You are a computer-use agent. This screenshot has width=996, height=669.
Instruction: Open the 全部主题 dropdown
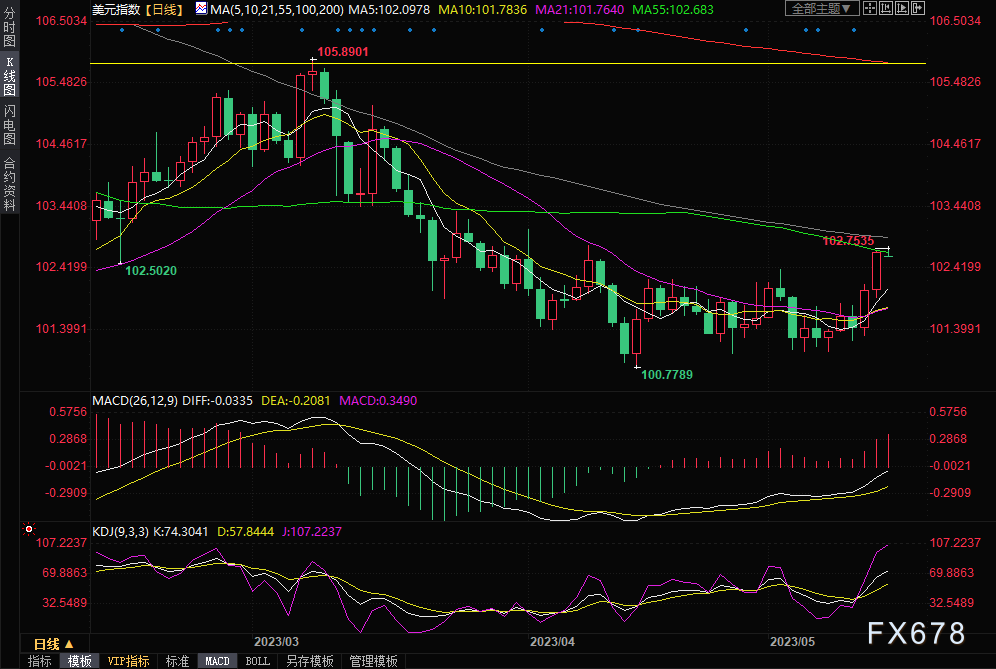click(x=822, y=8)
